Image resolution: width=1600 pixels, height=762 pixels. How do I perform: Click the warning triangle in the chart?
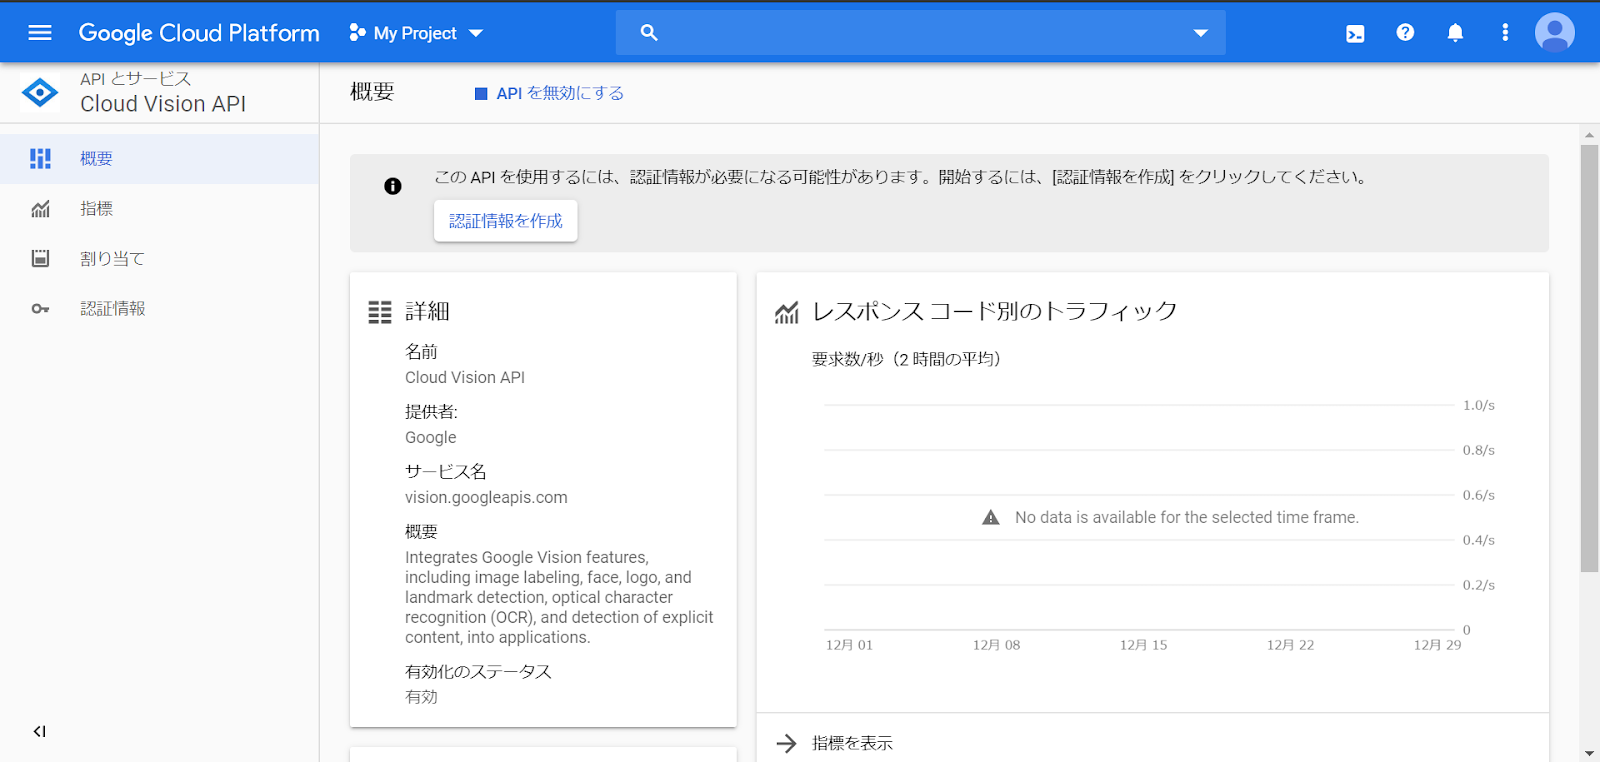(x=991, y=517)
